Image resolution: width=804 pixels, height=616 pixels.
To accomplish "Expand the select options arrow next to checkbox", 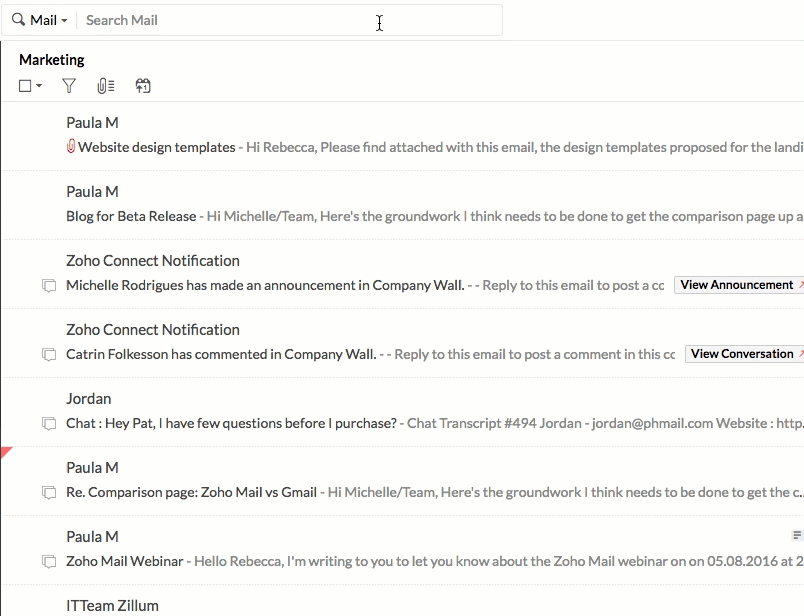I will coord(39,86).
